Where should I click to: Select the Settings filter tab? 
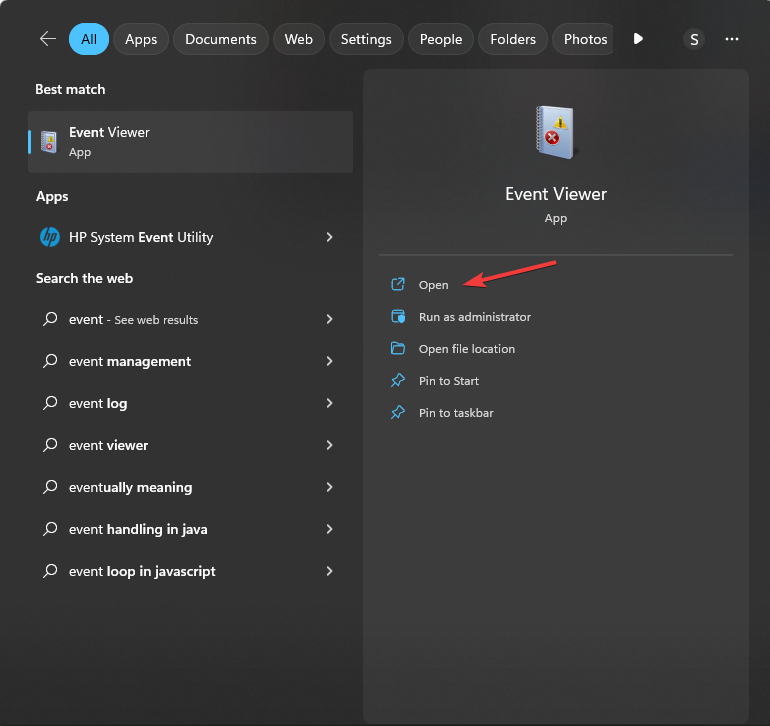click(366, 39)
